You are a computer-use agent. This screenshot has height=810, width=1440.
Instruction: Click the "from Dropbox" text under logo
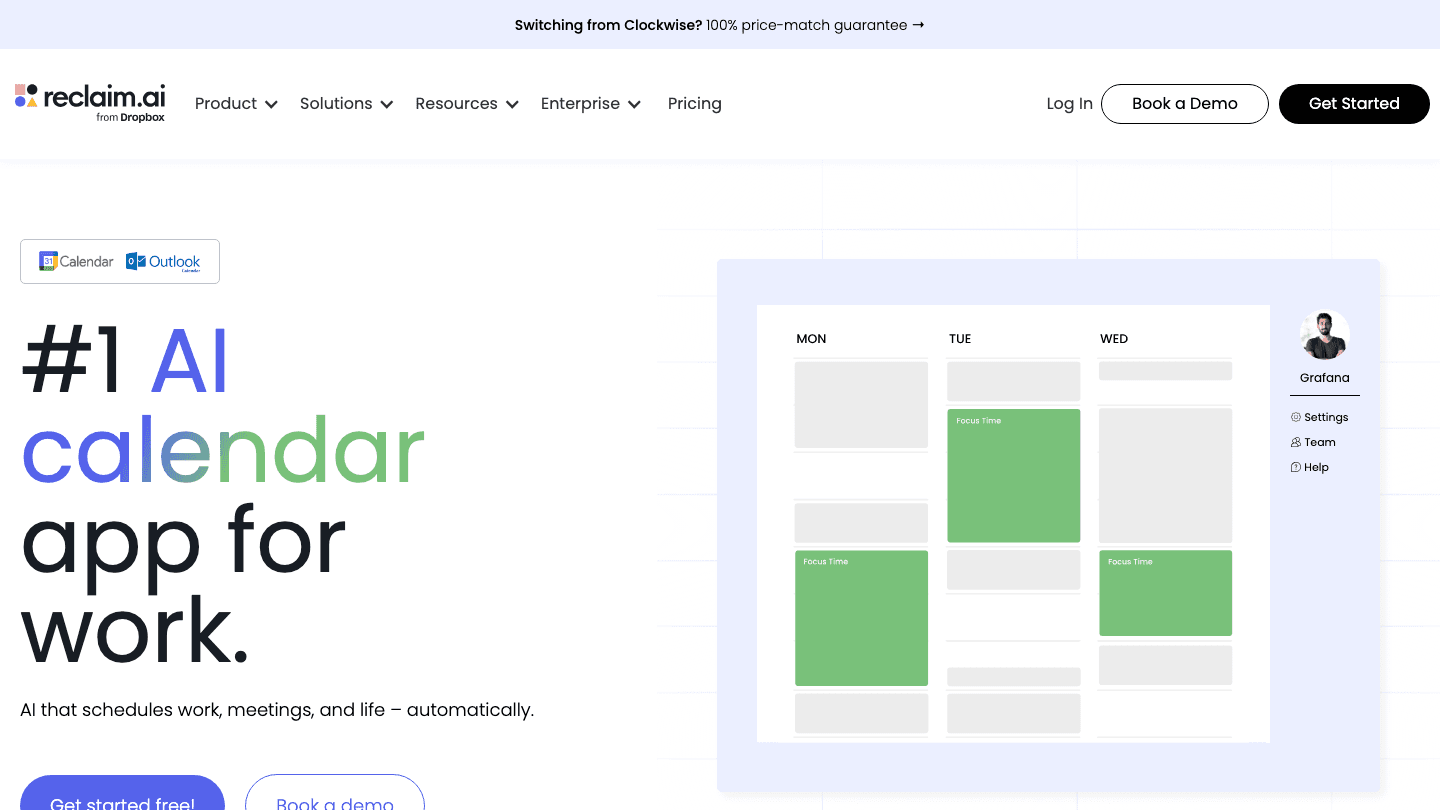130,118
